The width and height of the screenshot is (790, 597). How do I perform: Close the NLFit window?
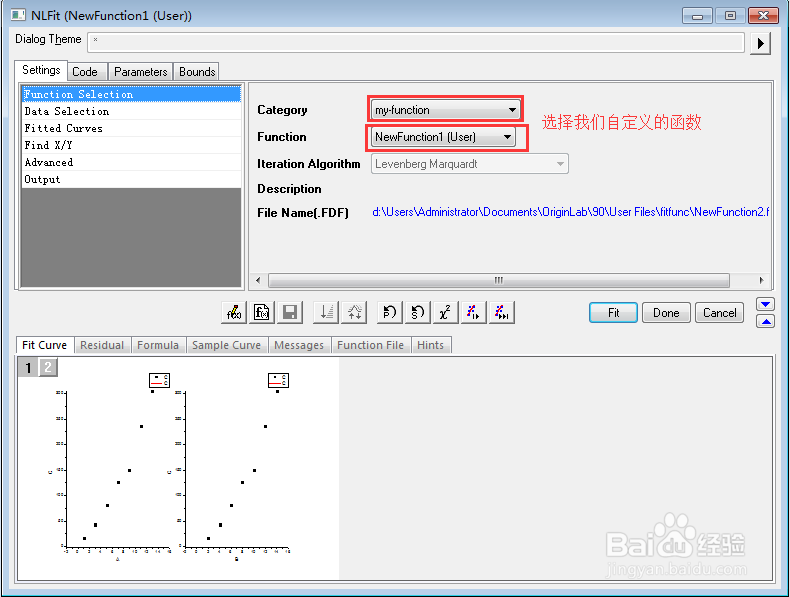[x=763, y=16]
